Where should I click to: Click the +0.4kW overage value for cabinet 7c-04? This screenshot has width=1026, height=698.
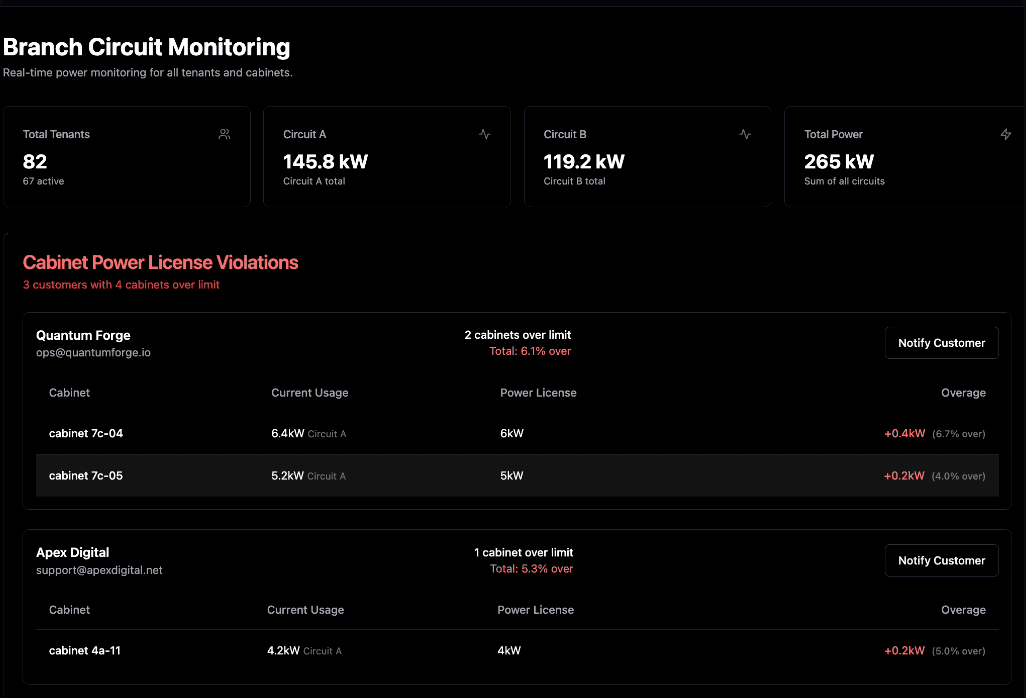click(x=904, y=433)
